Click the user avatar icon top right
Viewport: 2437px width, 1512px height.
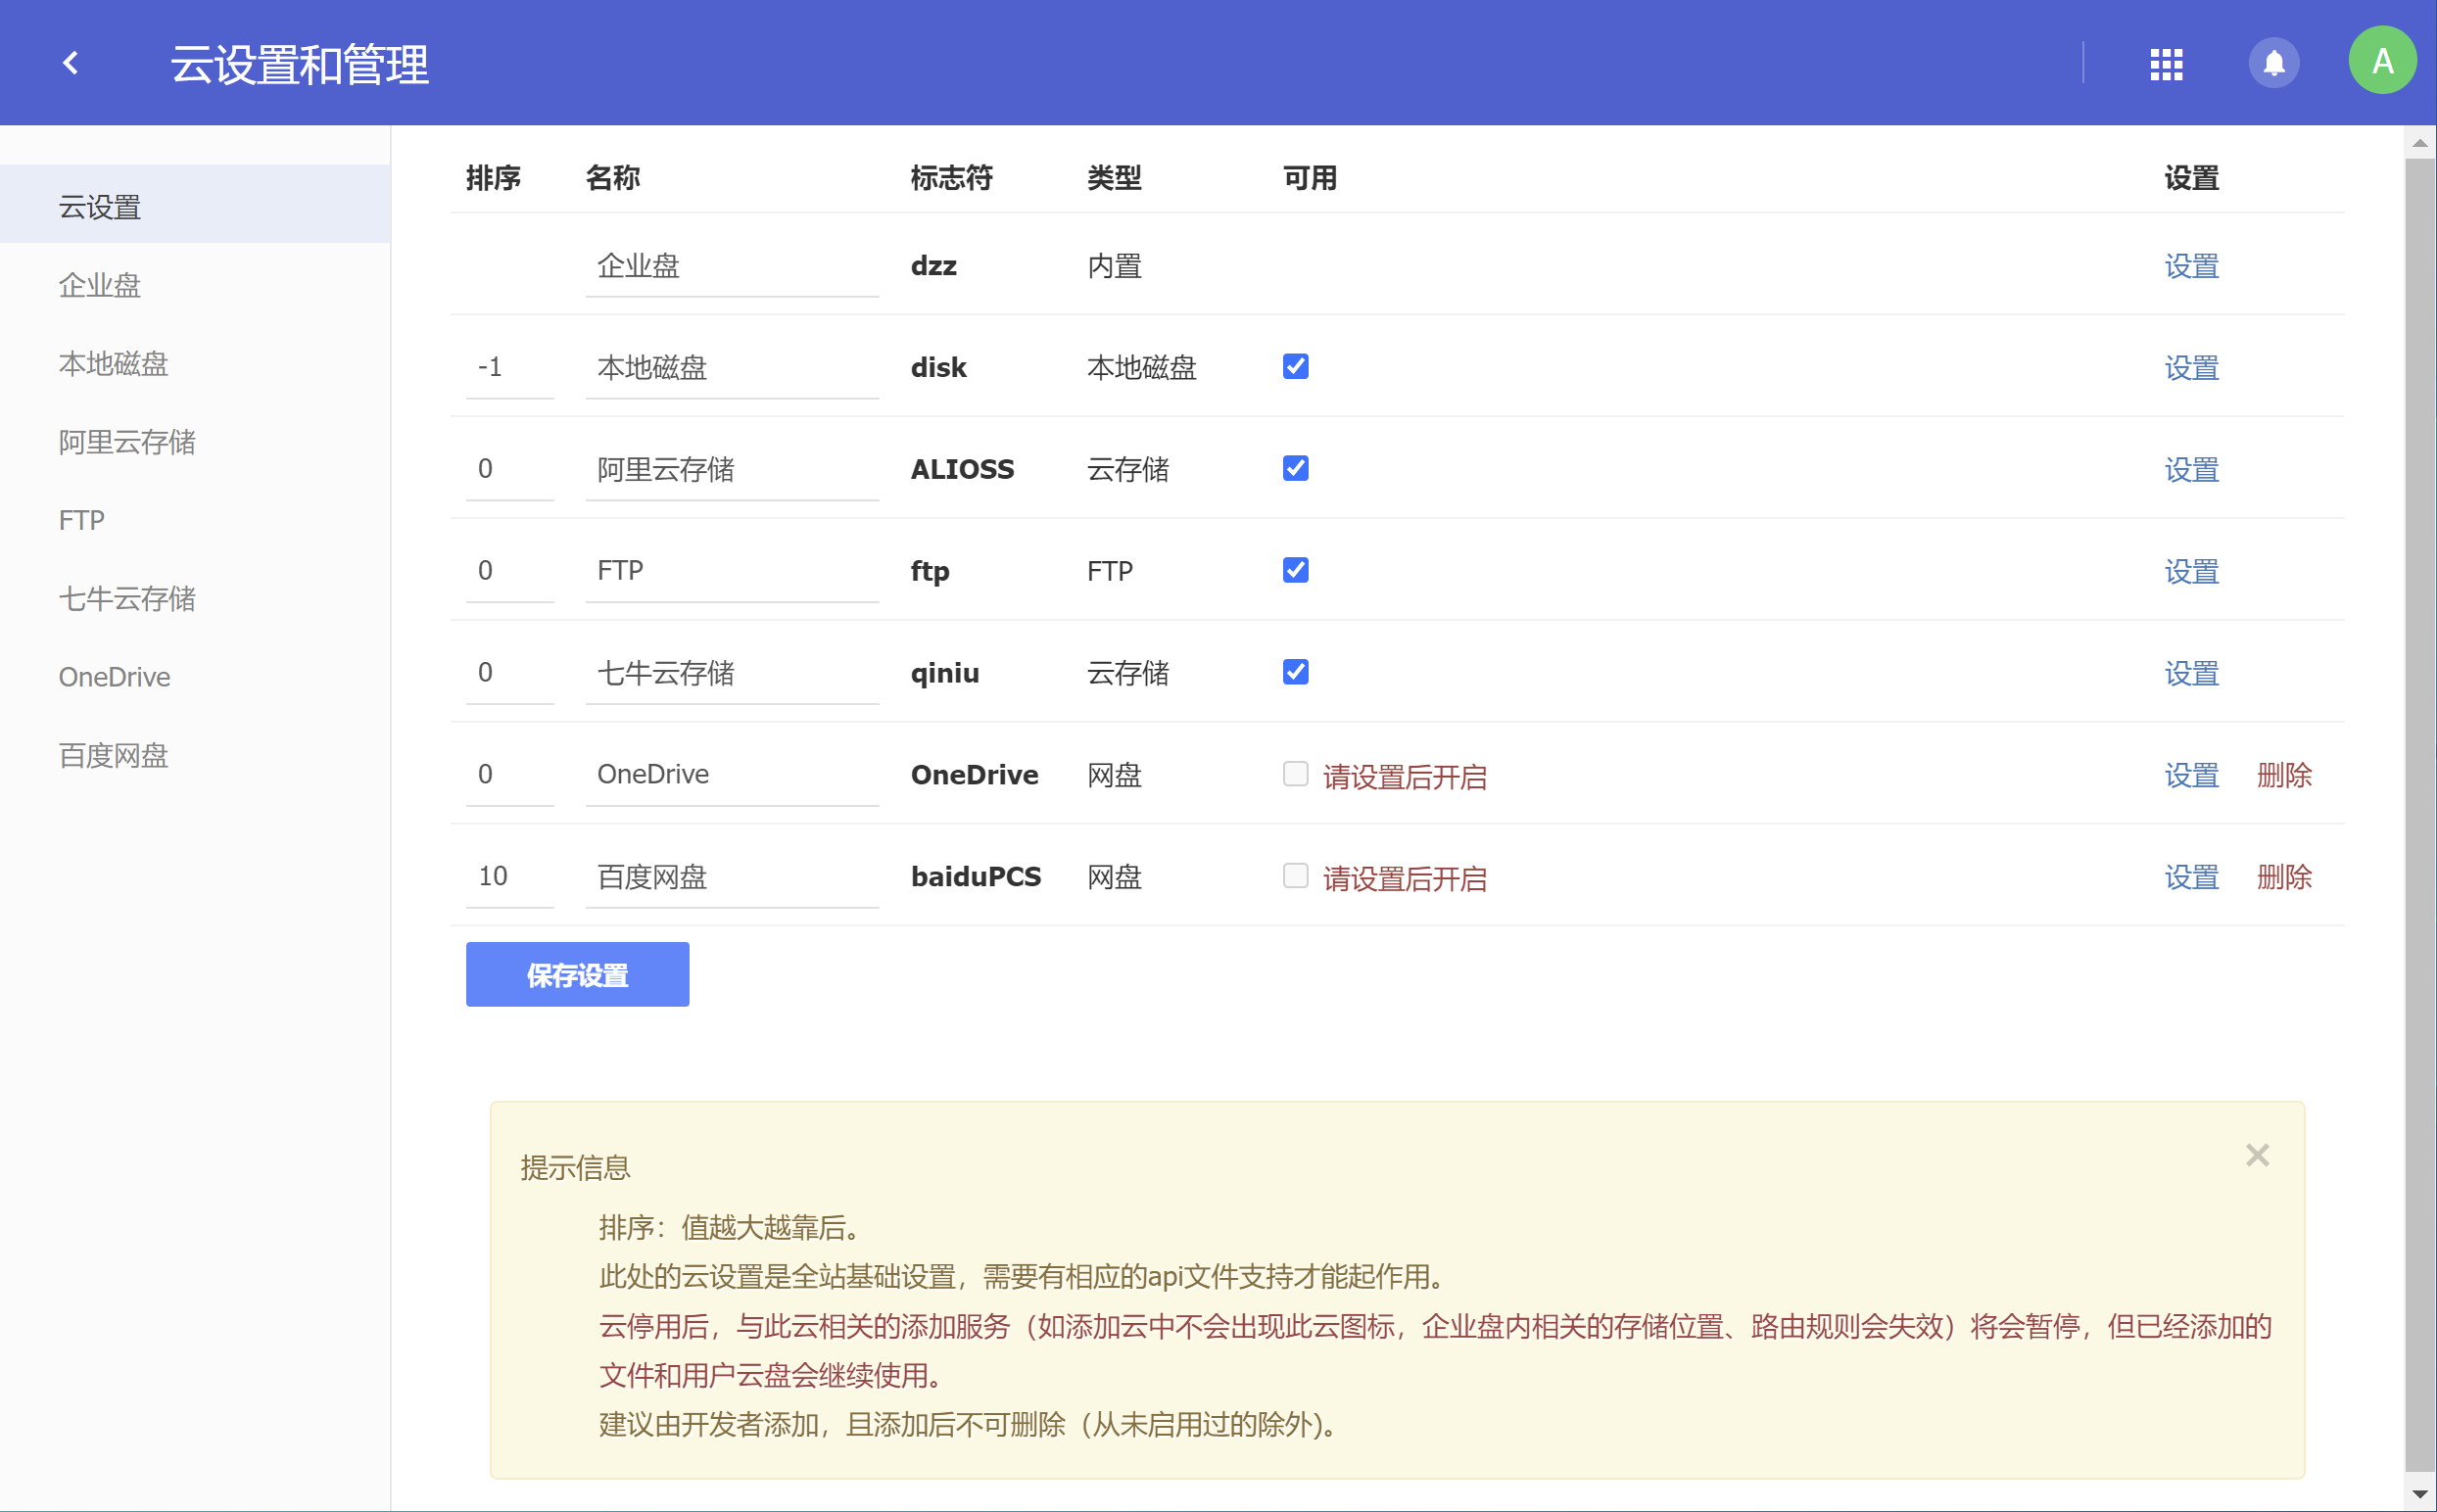click(x=2383, y=63)
